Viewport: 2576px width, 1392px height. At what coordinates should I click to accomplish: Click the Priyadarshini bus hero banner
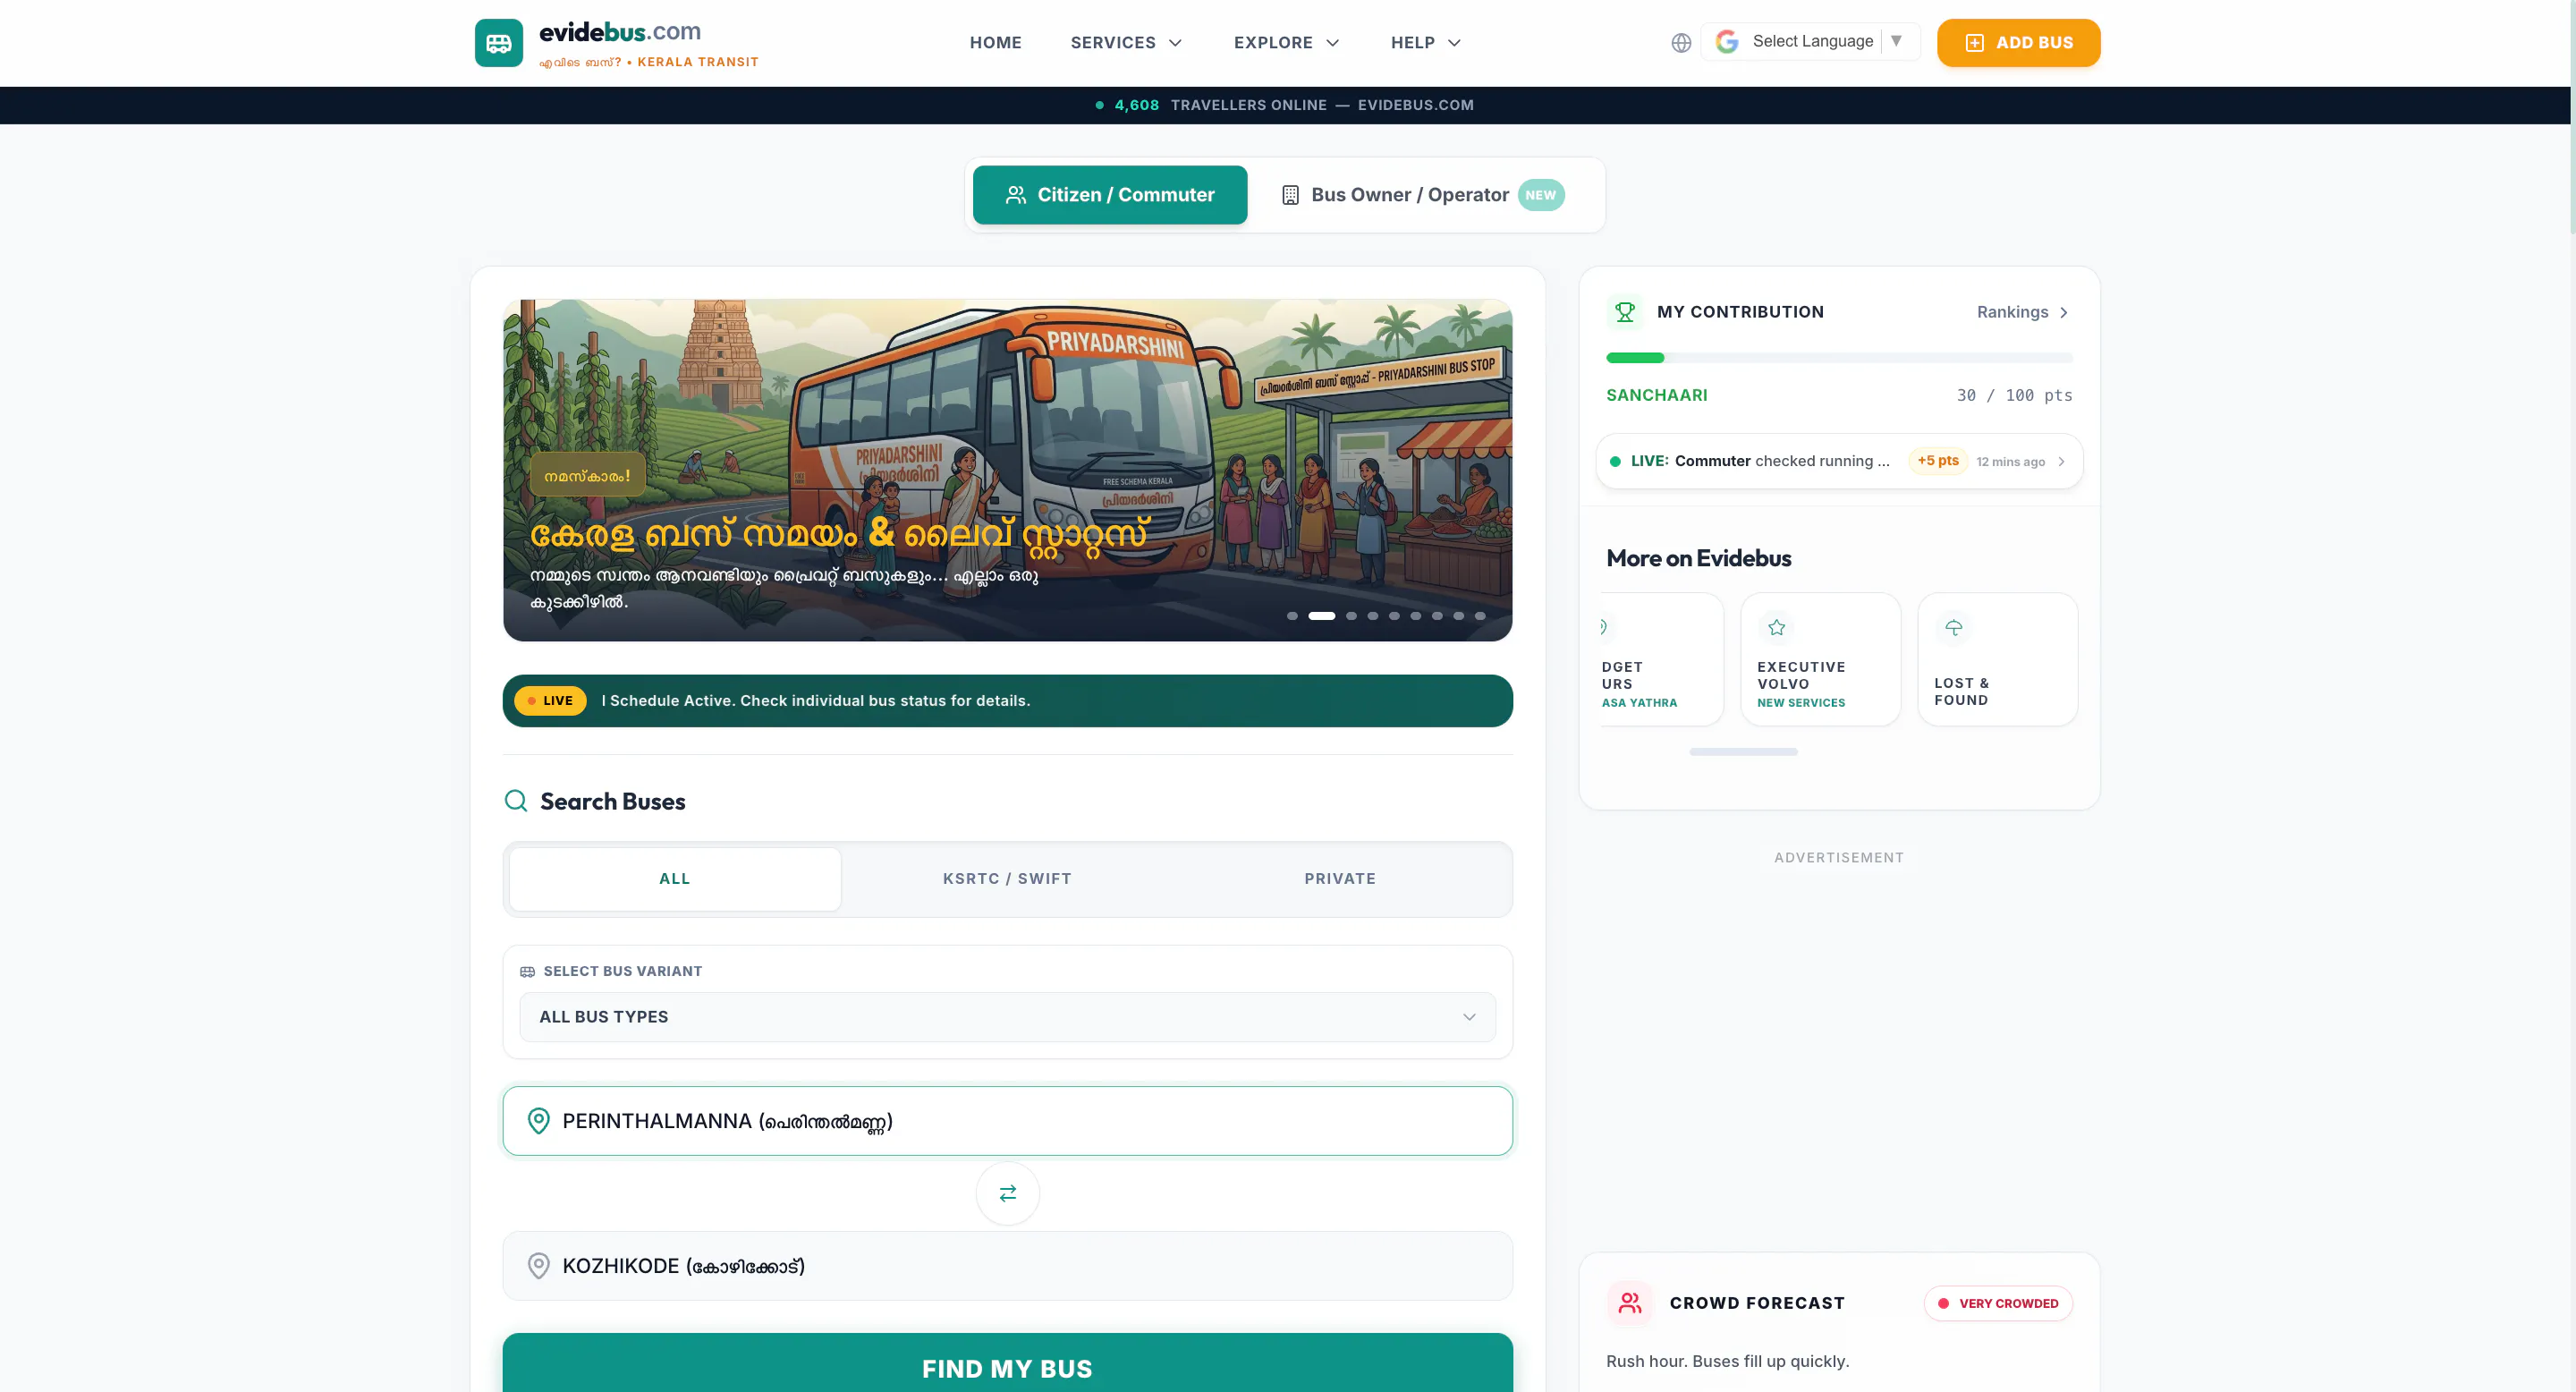1007,470
